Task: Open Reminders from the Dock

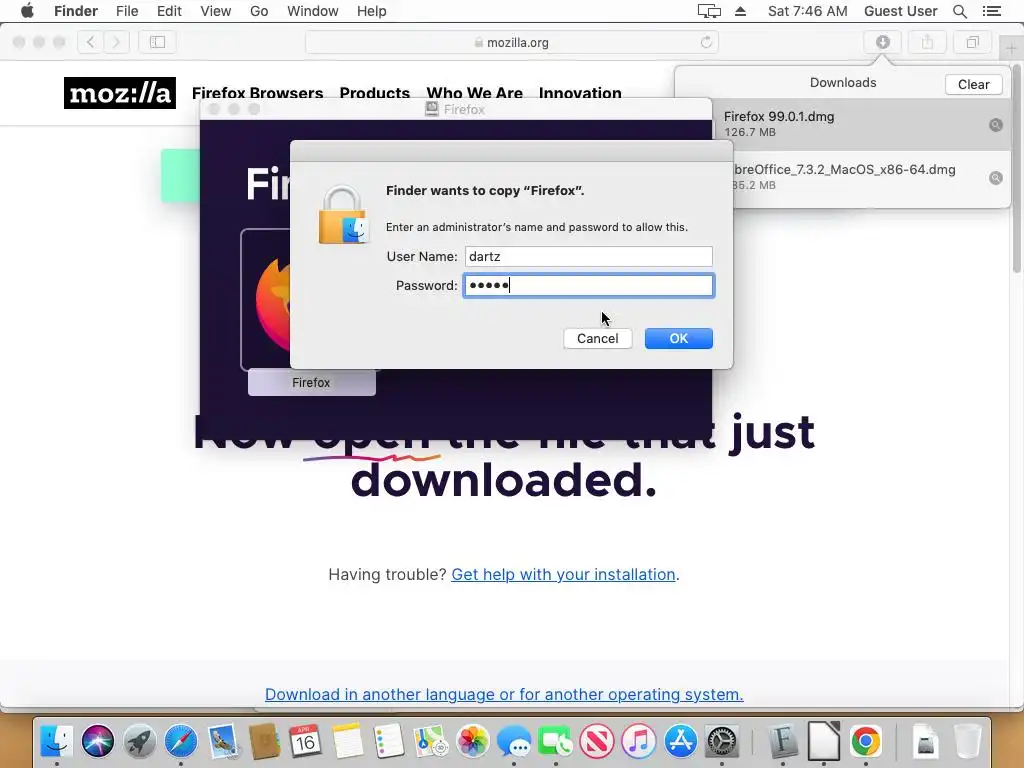Action: tap(389, 741)
